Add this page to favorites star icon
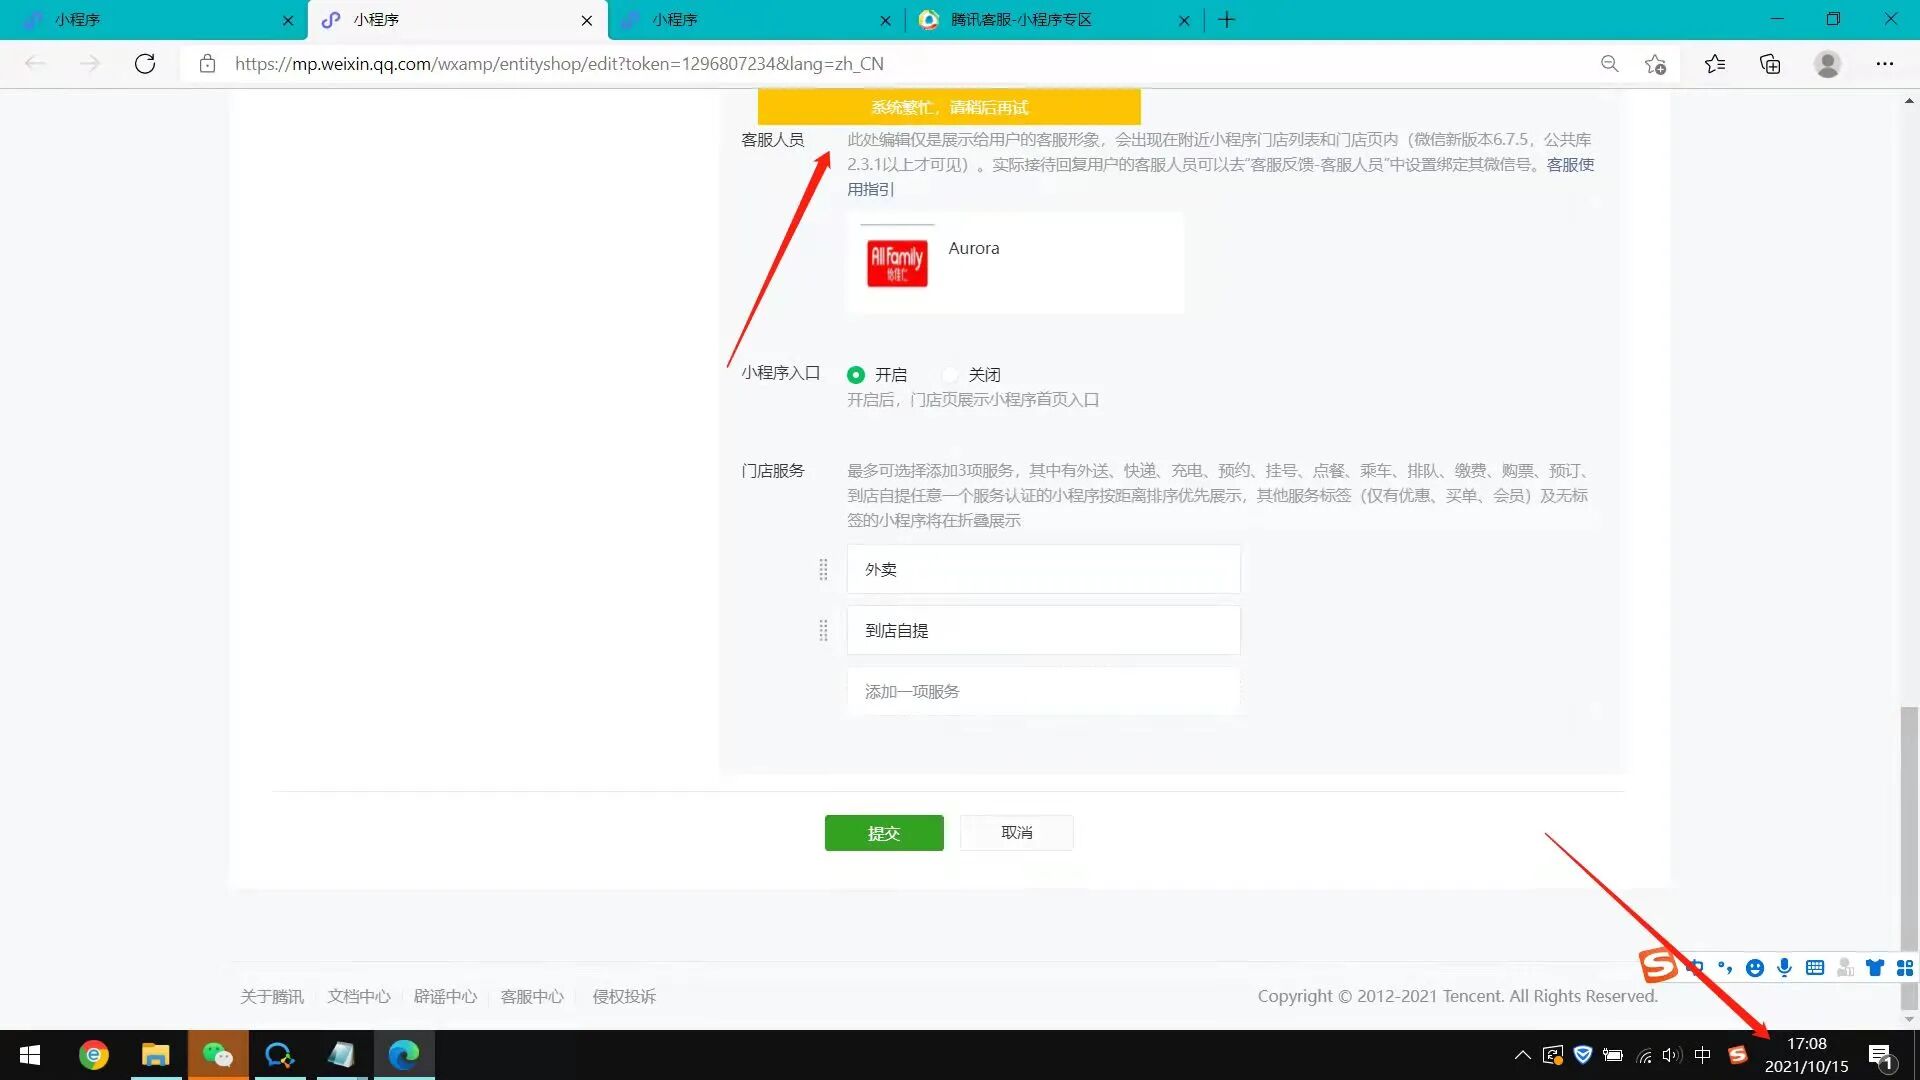The width and height of the screenshot is (1920, 1080). point(1655,64)
